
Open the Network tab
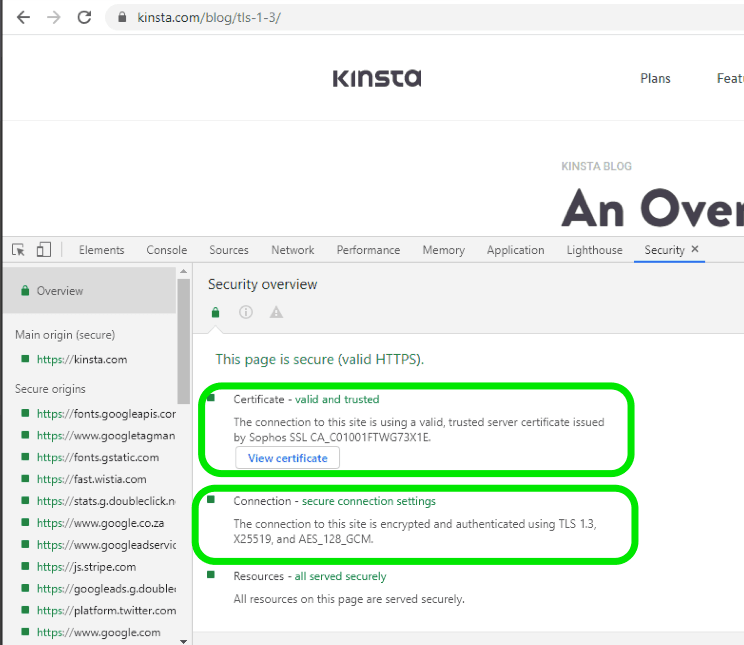click(293, 250)
